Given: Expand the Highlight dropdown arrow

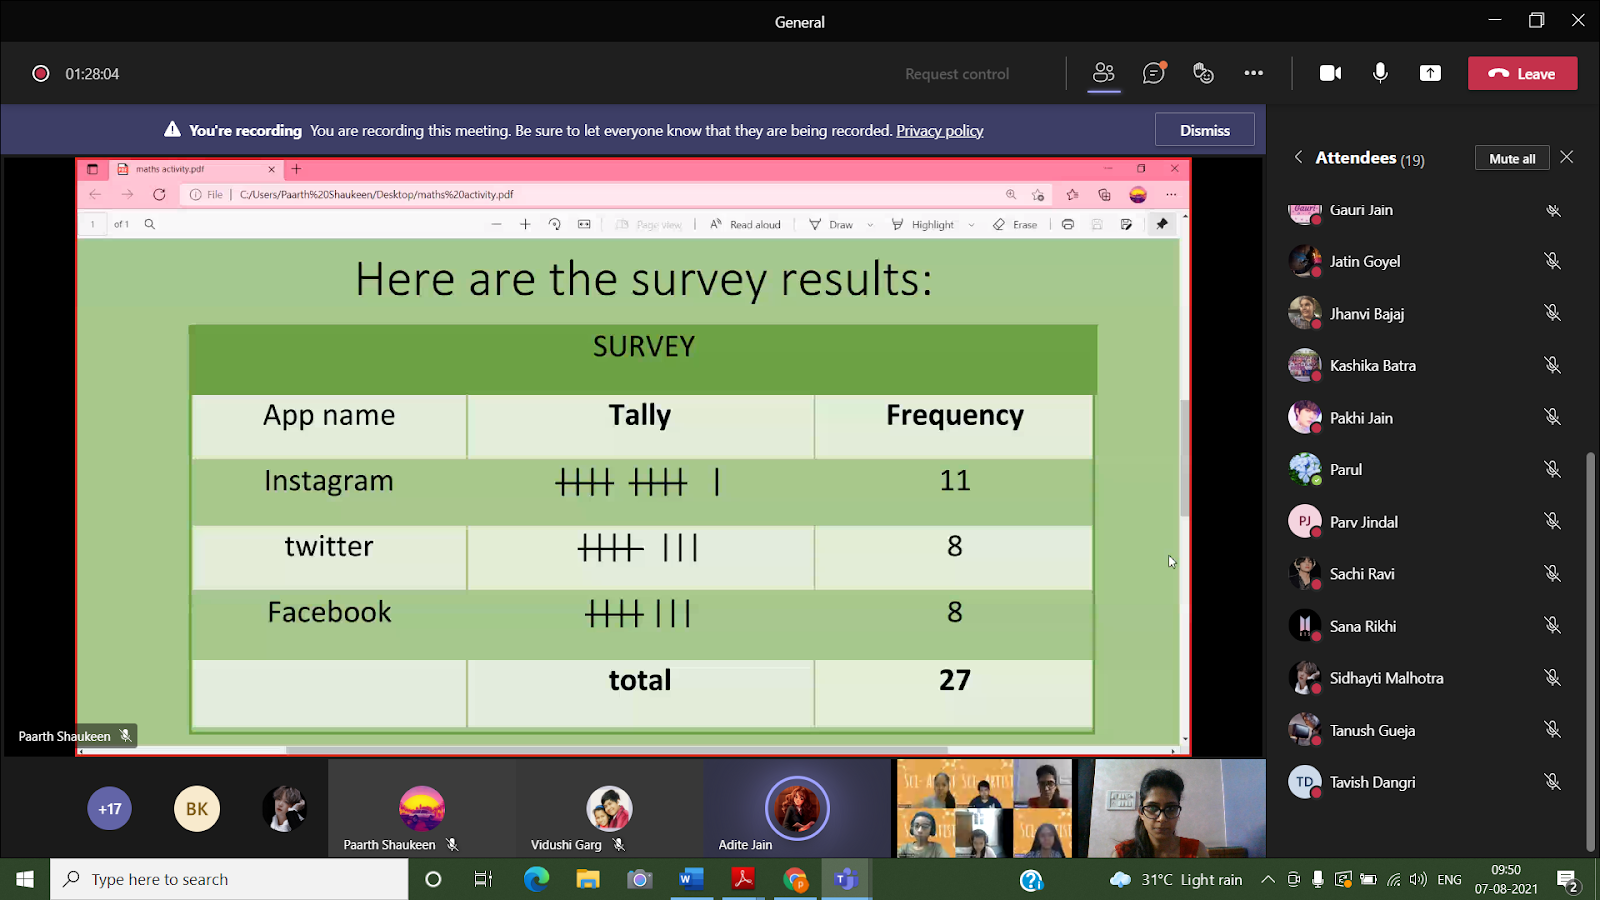Looking at the screenshot, I should tap(971, 225).
